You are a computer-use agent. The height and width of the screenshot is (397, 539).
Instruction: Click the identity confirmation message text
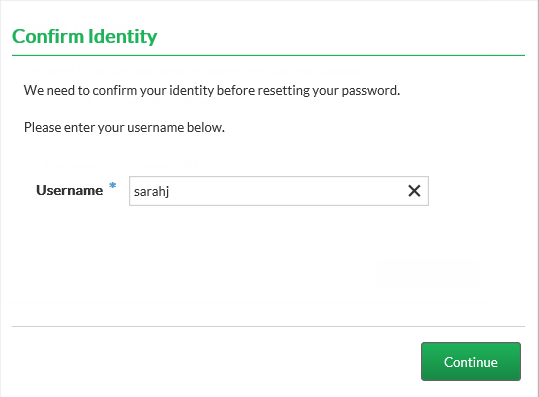pyautogui.click(x=212, y=91)
